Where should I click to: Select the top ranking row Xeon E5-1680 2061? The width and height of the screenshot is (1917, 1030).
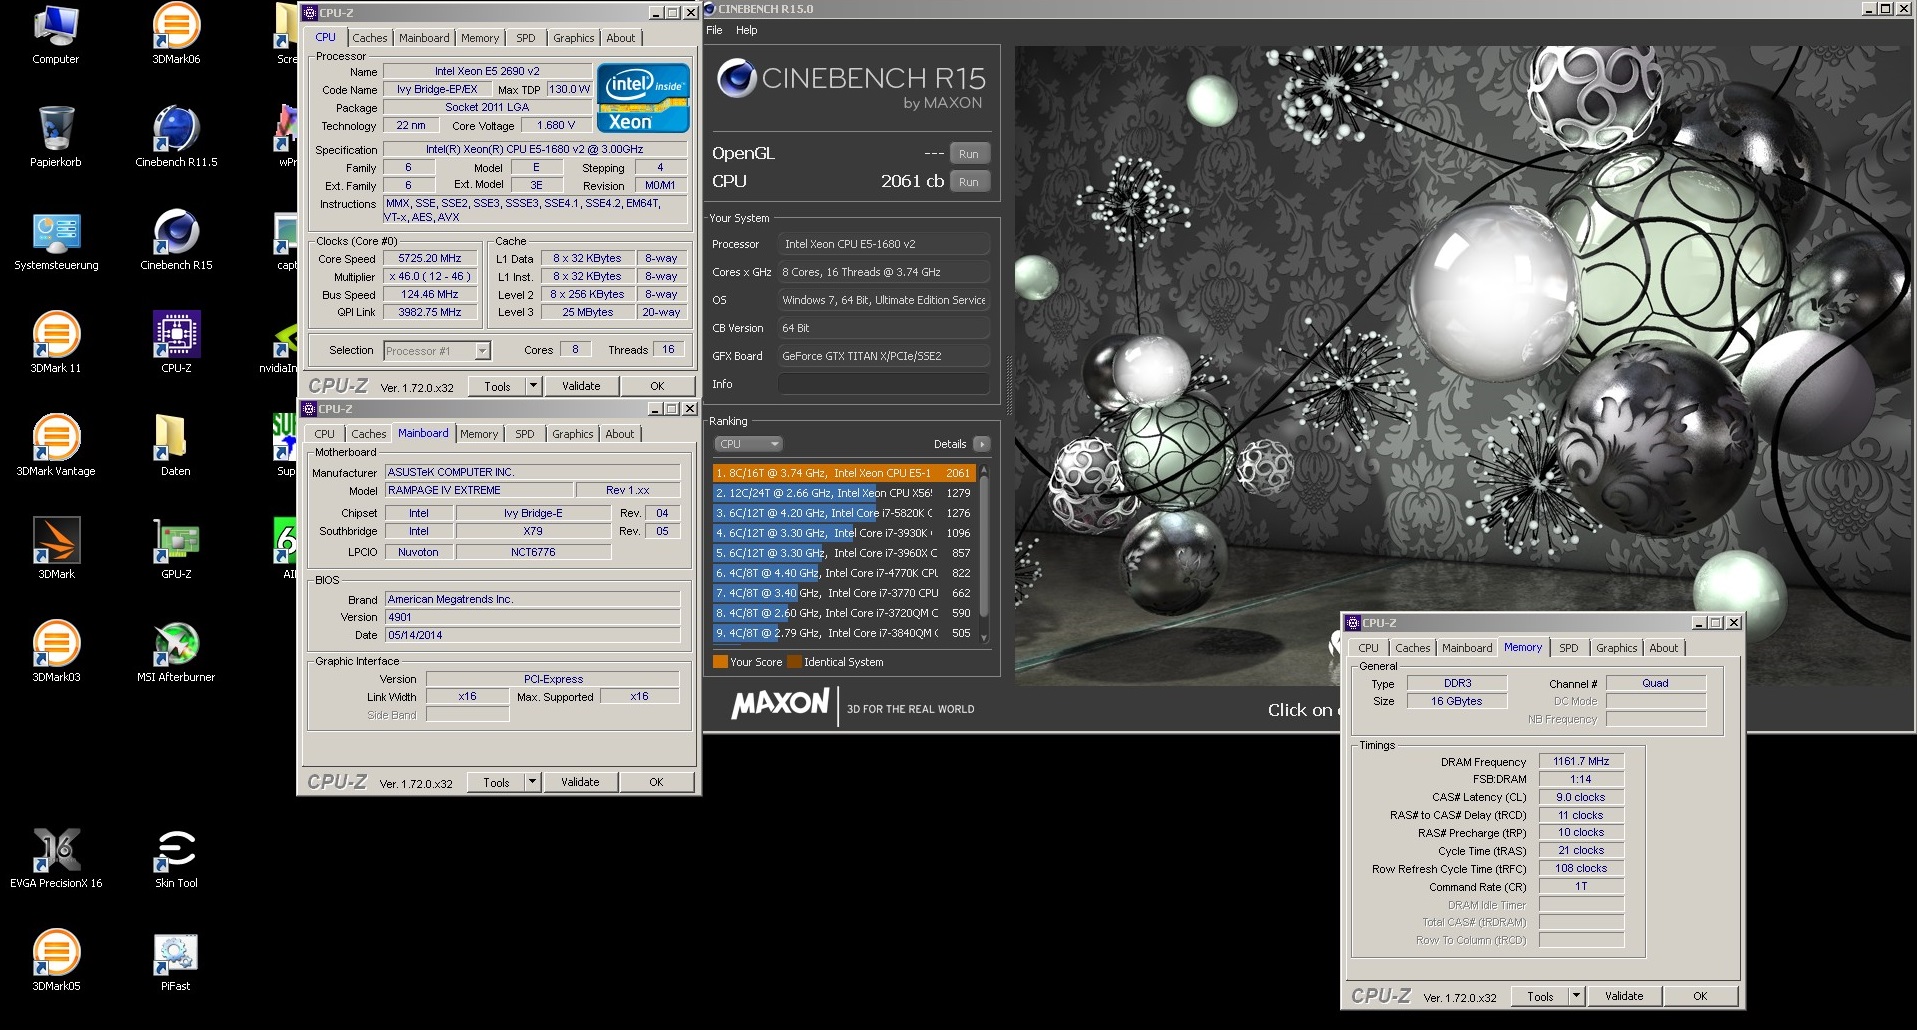(844, 473)
